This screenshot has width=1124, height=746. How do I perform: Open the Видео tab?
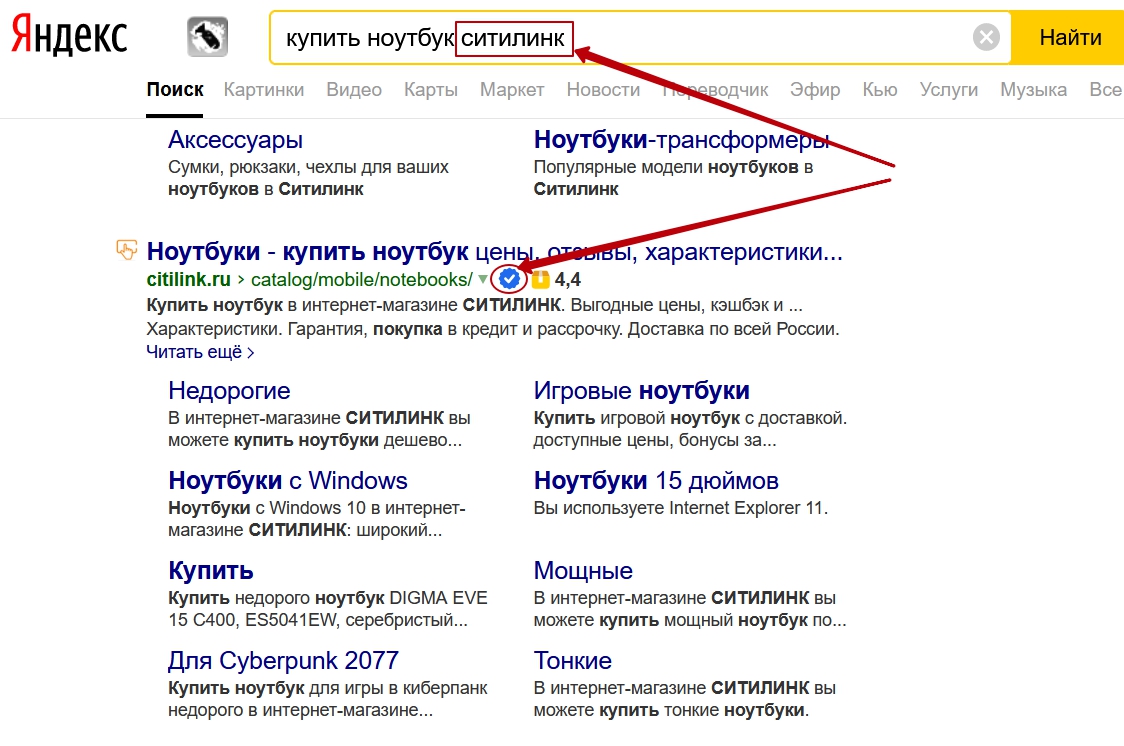(x=354, y=90)
